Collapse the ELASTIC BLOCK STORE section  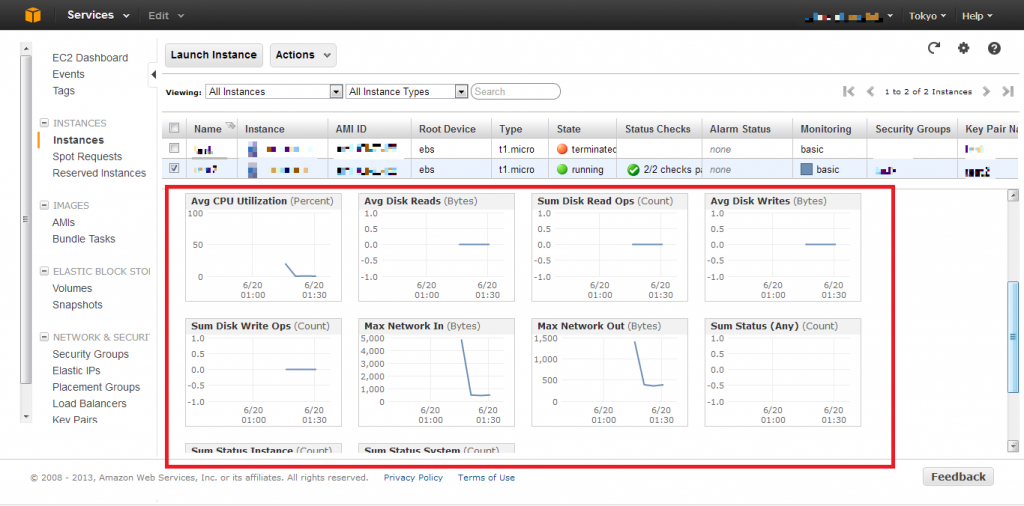pyautogui.click(x=44, y=271)
